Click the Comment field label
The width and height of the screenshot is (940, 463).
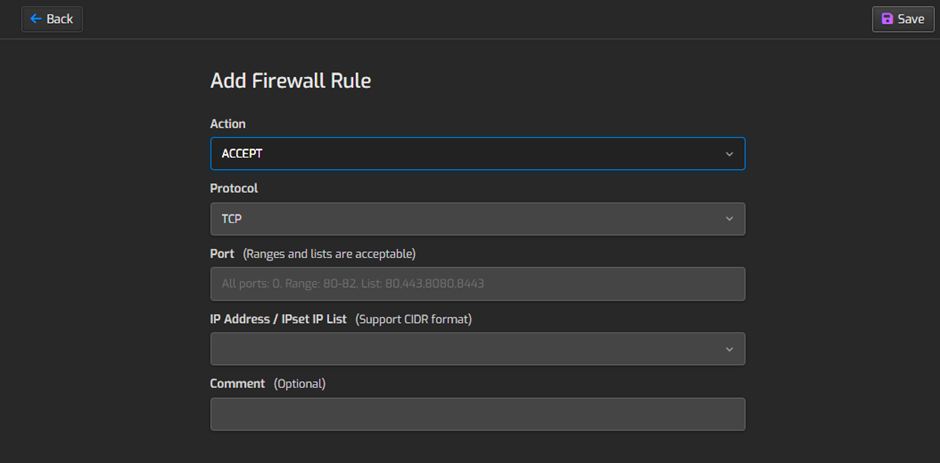(x=237, y=384)
